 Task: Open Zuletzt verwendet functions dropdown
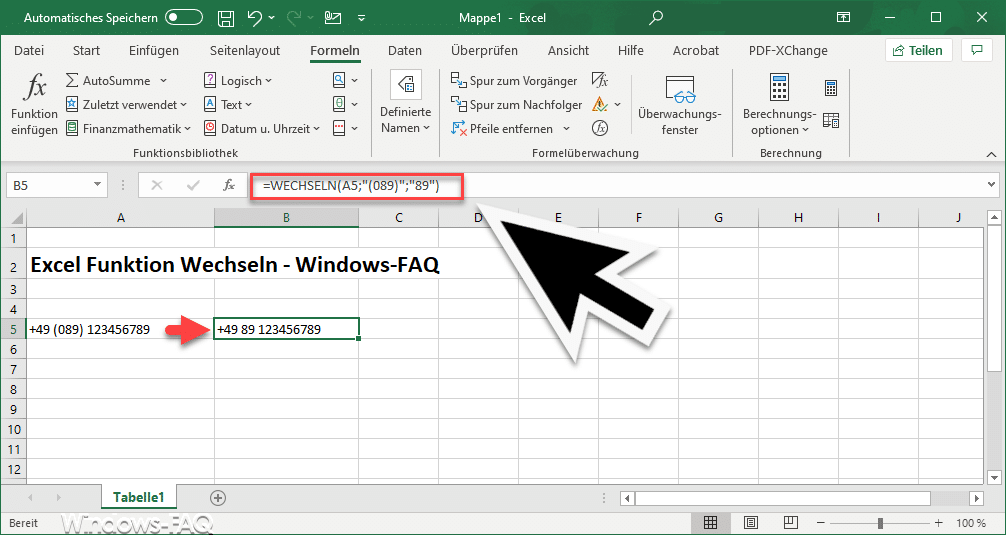[126, 105]
